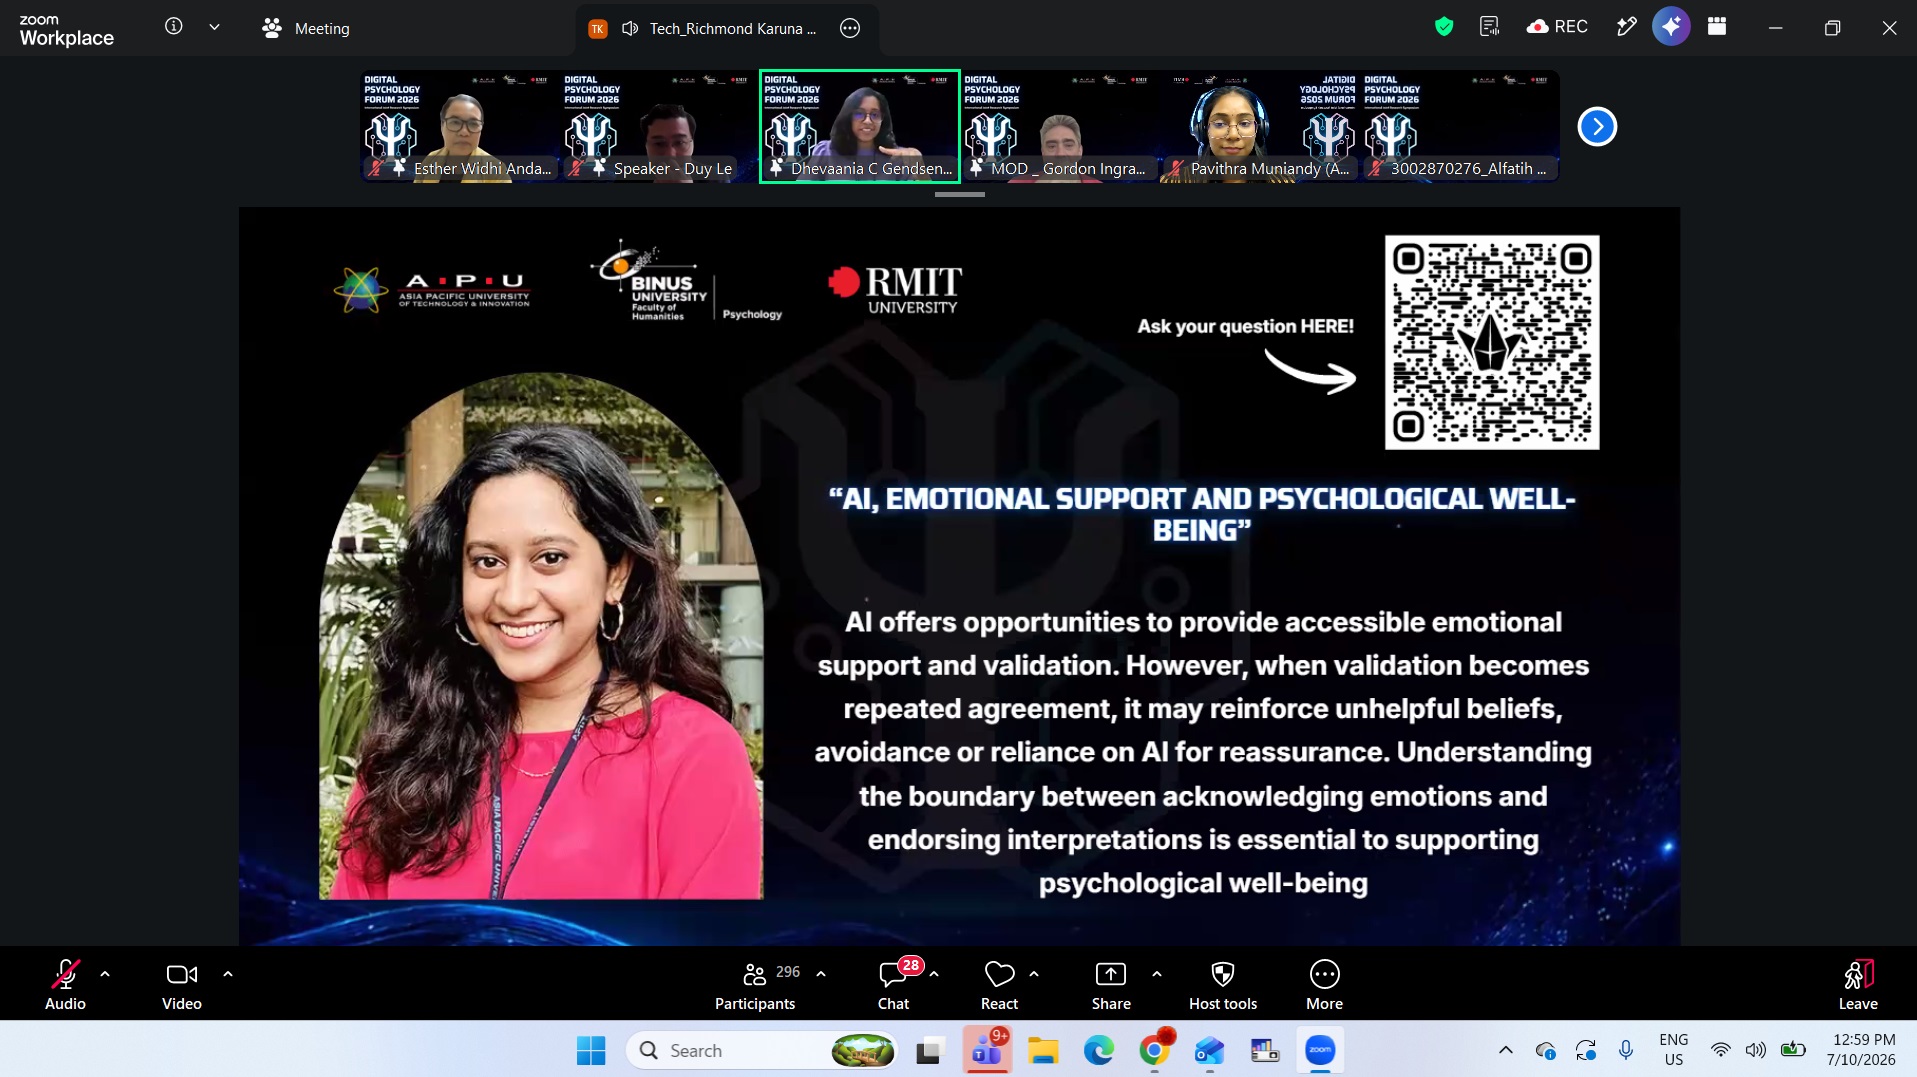The image size is (1917, 1077).
Task: Turn on camera with Video button
Action: click(182, 985)
